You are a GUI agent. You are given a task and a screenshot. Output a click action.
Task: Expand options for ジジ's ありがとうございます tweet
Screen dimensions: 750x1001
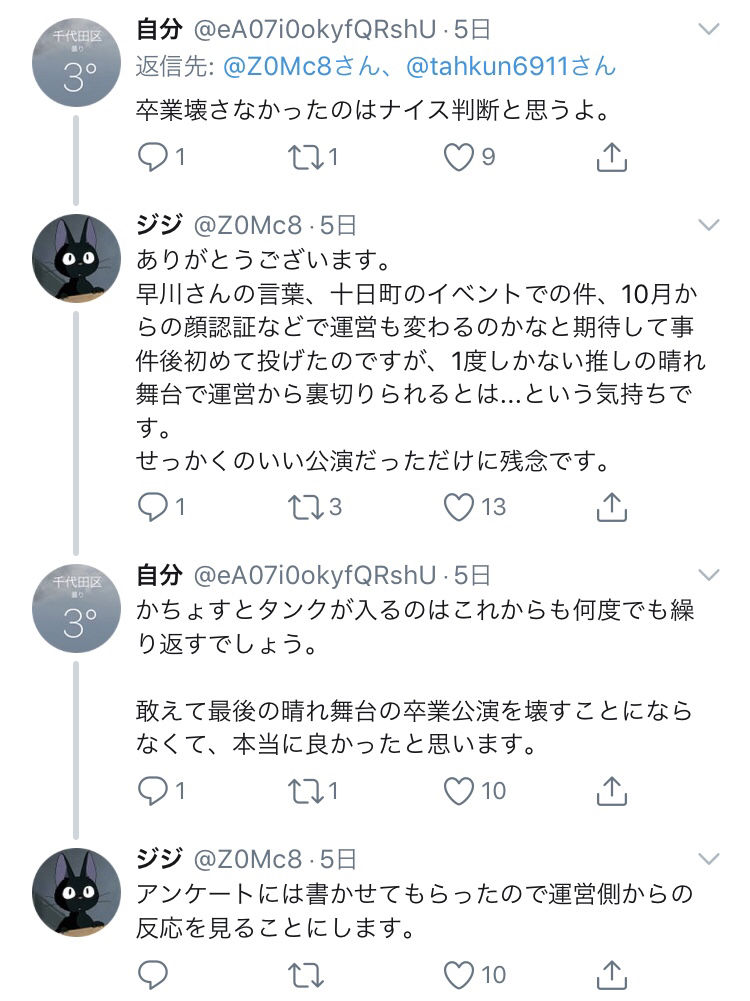click(x=708, y=224)
